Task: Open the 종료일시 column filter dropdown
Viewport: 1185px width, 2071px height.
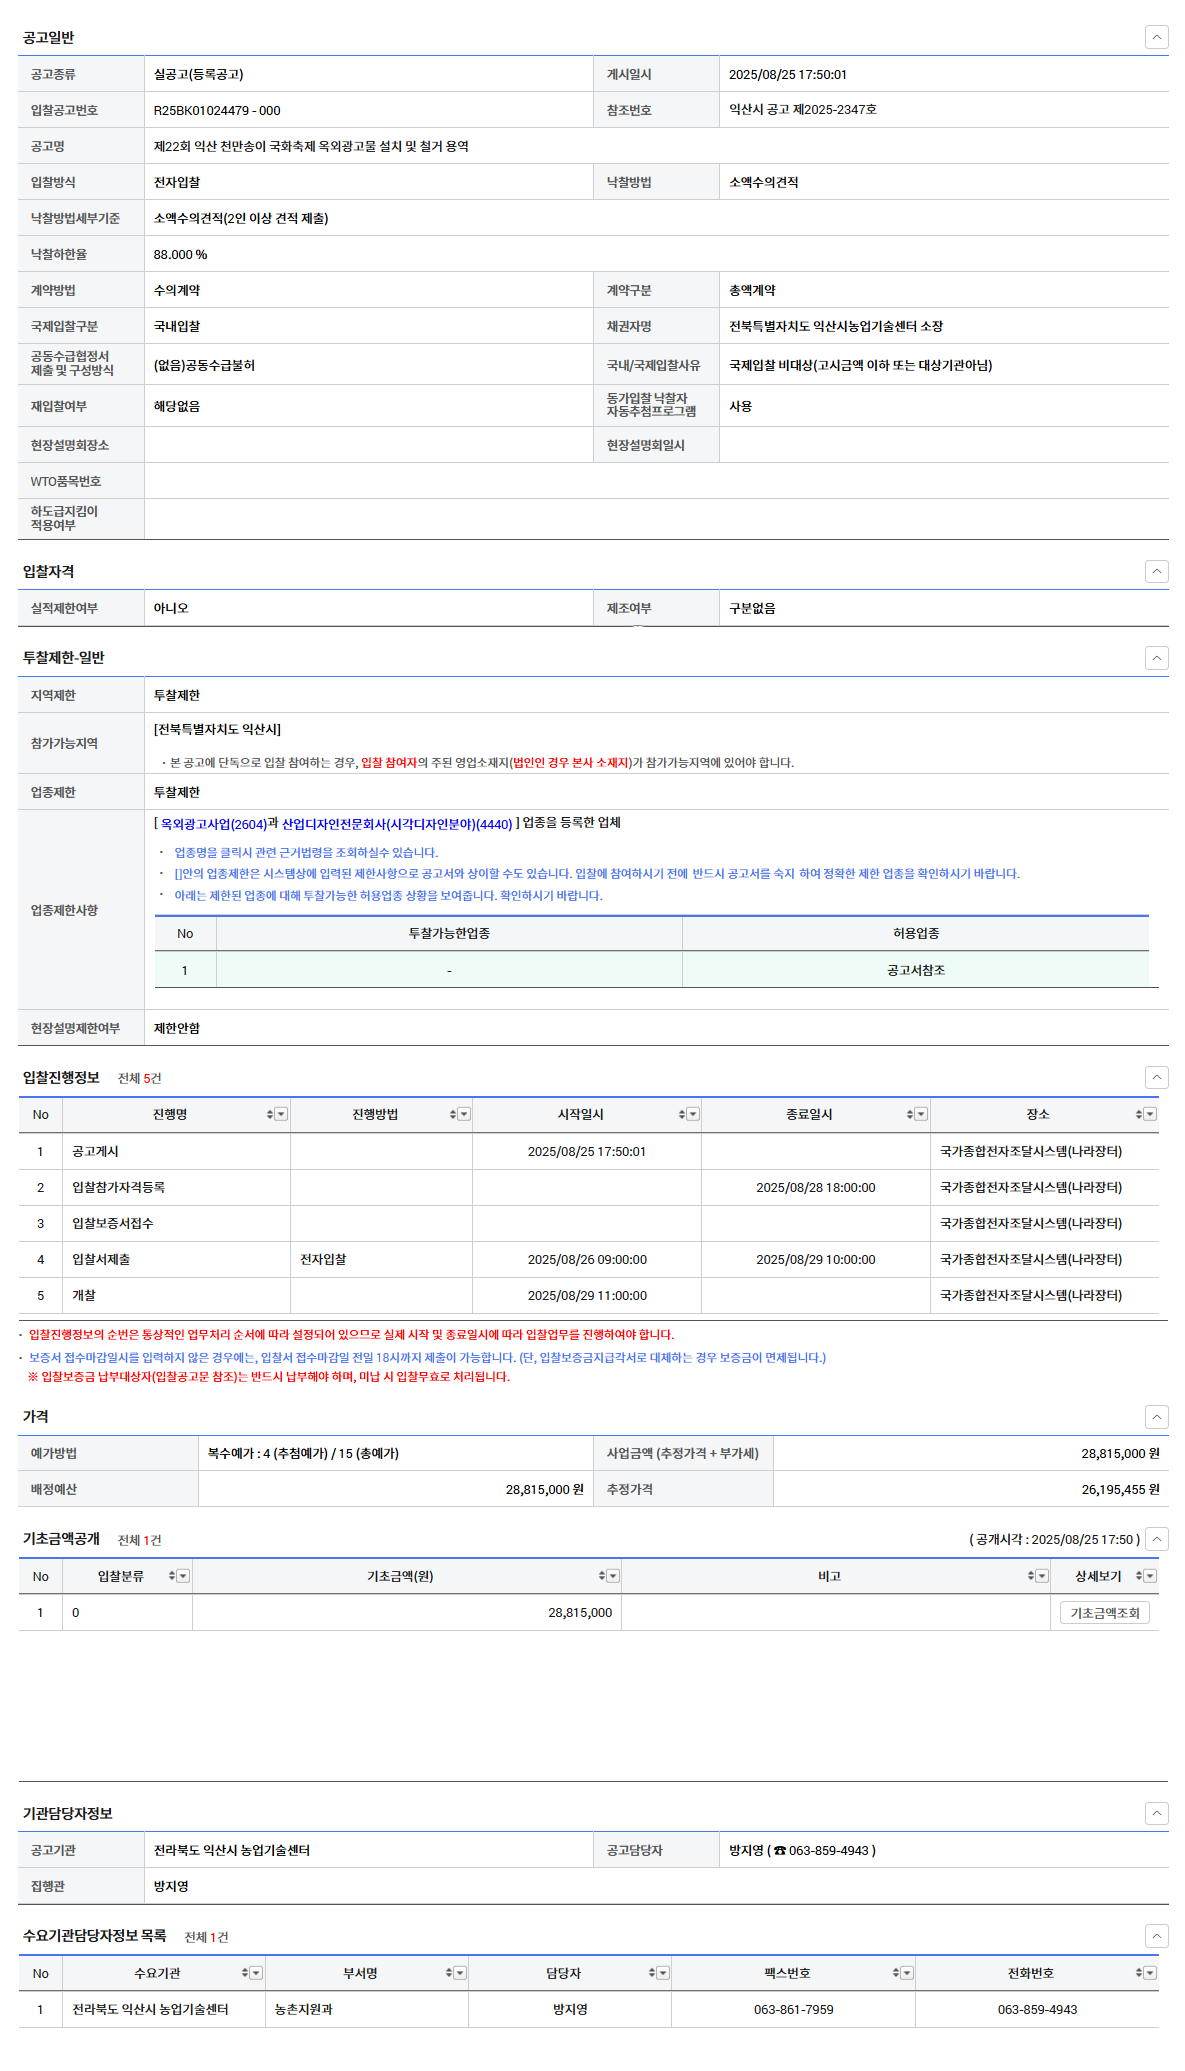Action: click(921, 1114)
